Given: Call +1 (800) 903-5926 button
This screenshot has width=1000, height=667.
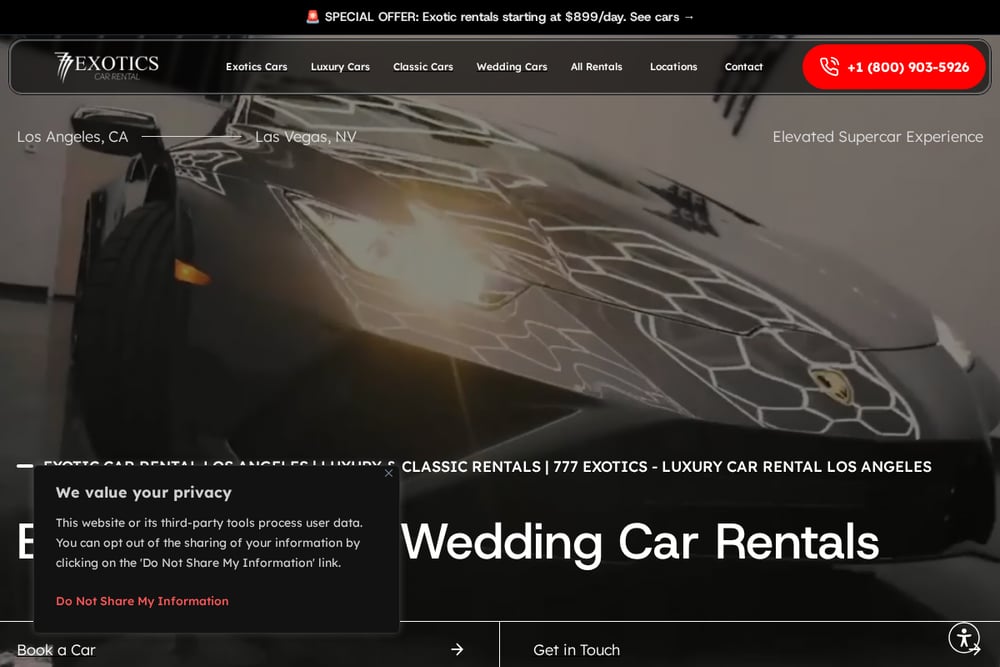Looking at the screenshot, I should pos(893,67).
